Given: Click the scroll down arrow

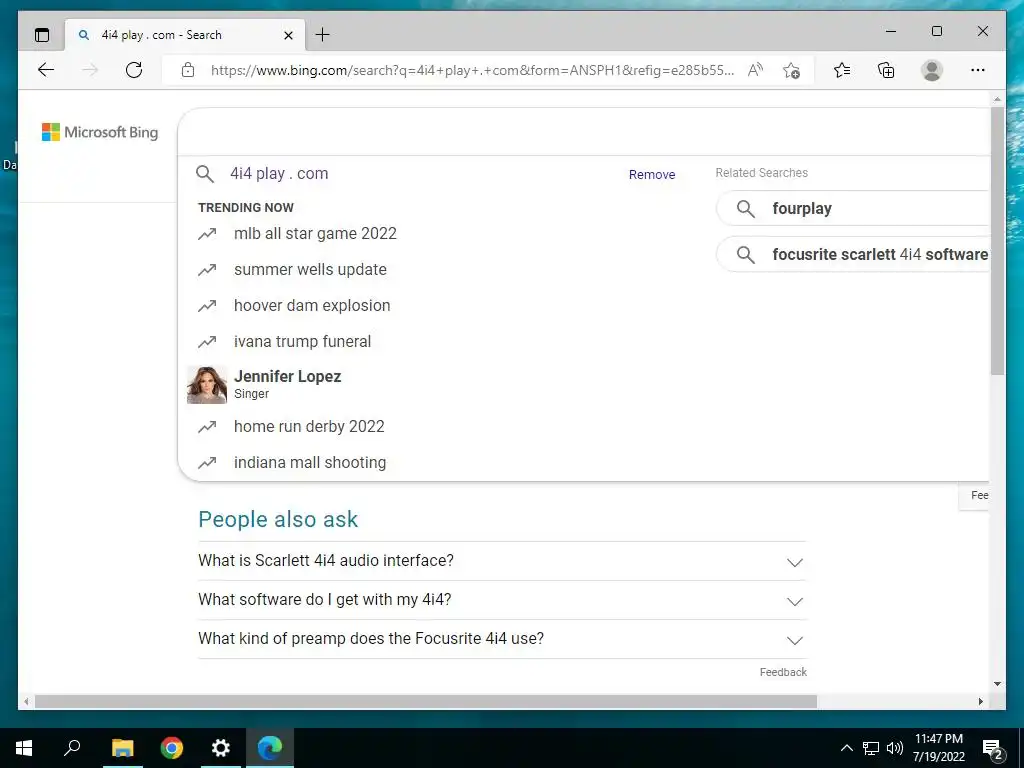Looking at the screenshot, I should tap(997, 684).
